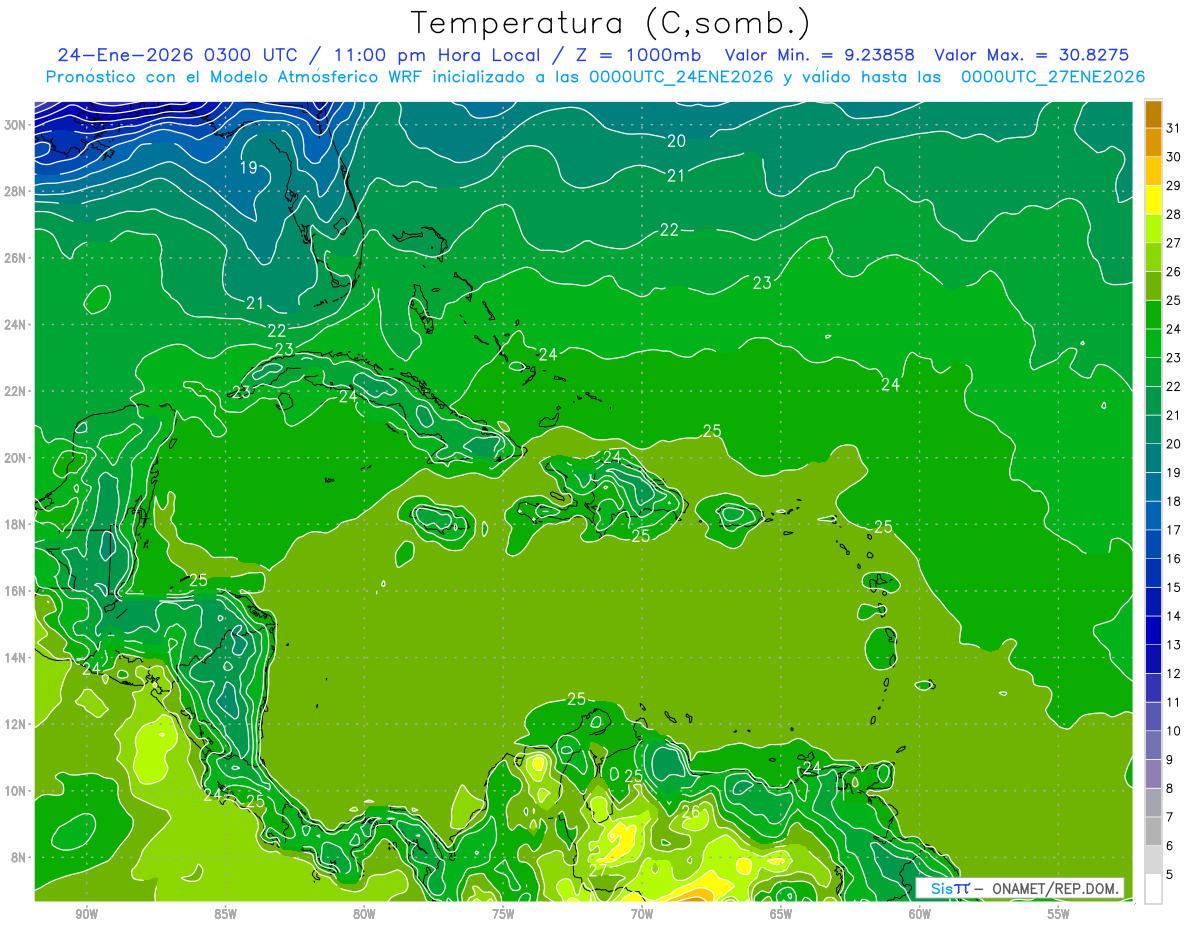Click the color scale label 12
Viewport: 1200px width, 927px height.
pyautogui.click(x=1173, y=674)
